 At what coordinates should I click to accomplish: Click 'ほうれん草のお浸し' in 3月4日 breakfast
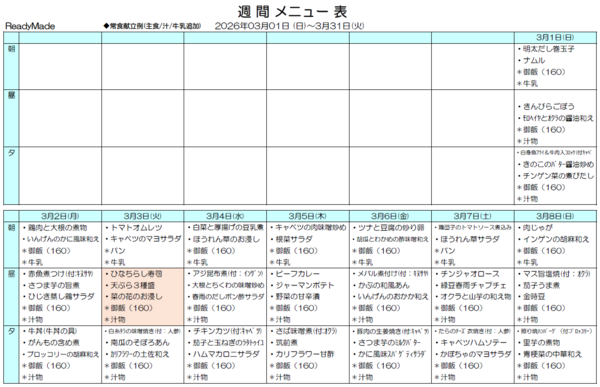pyautogui.click(x=226, y=239)
